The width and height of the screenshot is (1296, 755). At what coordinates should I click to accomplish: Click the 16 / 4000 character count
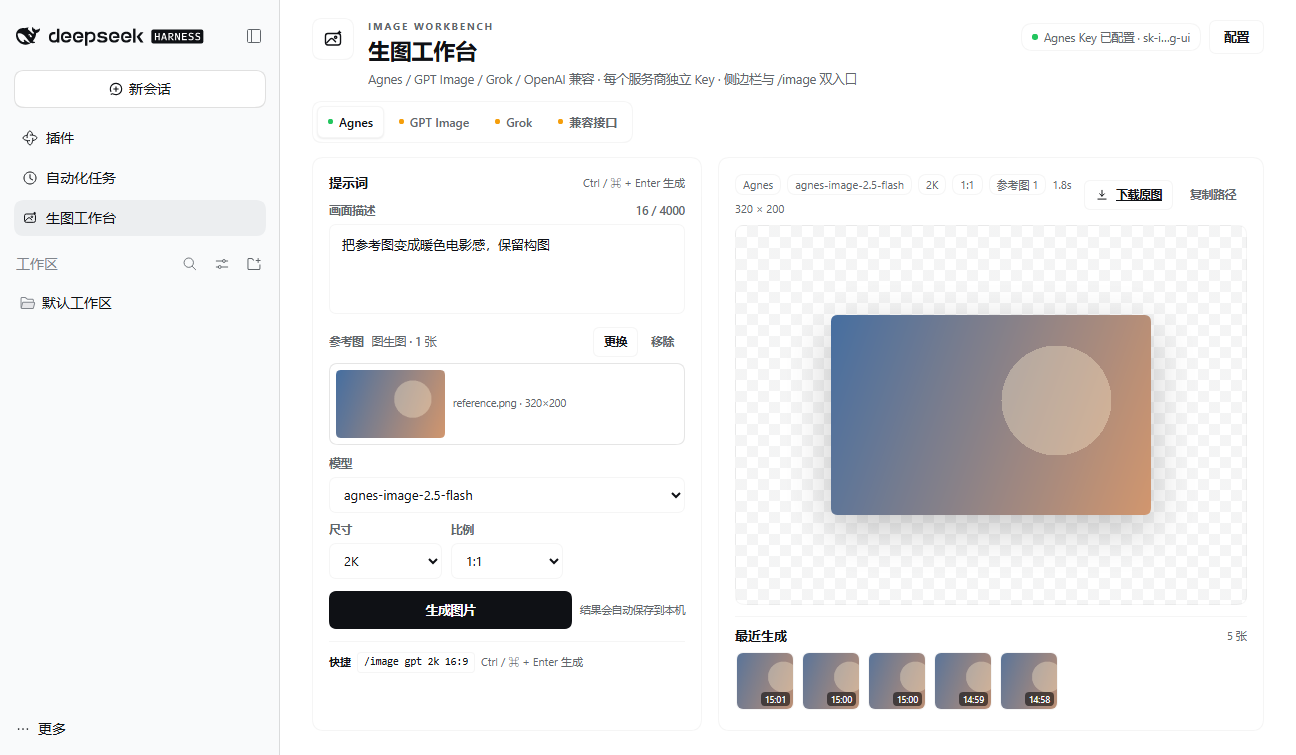(661, 211)
